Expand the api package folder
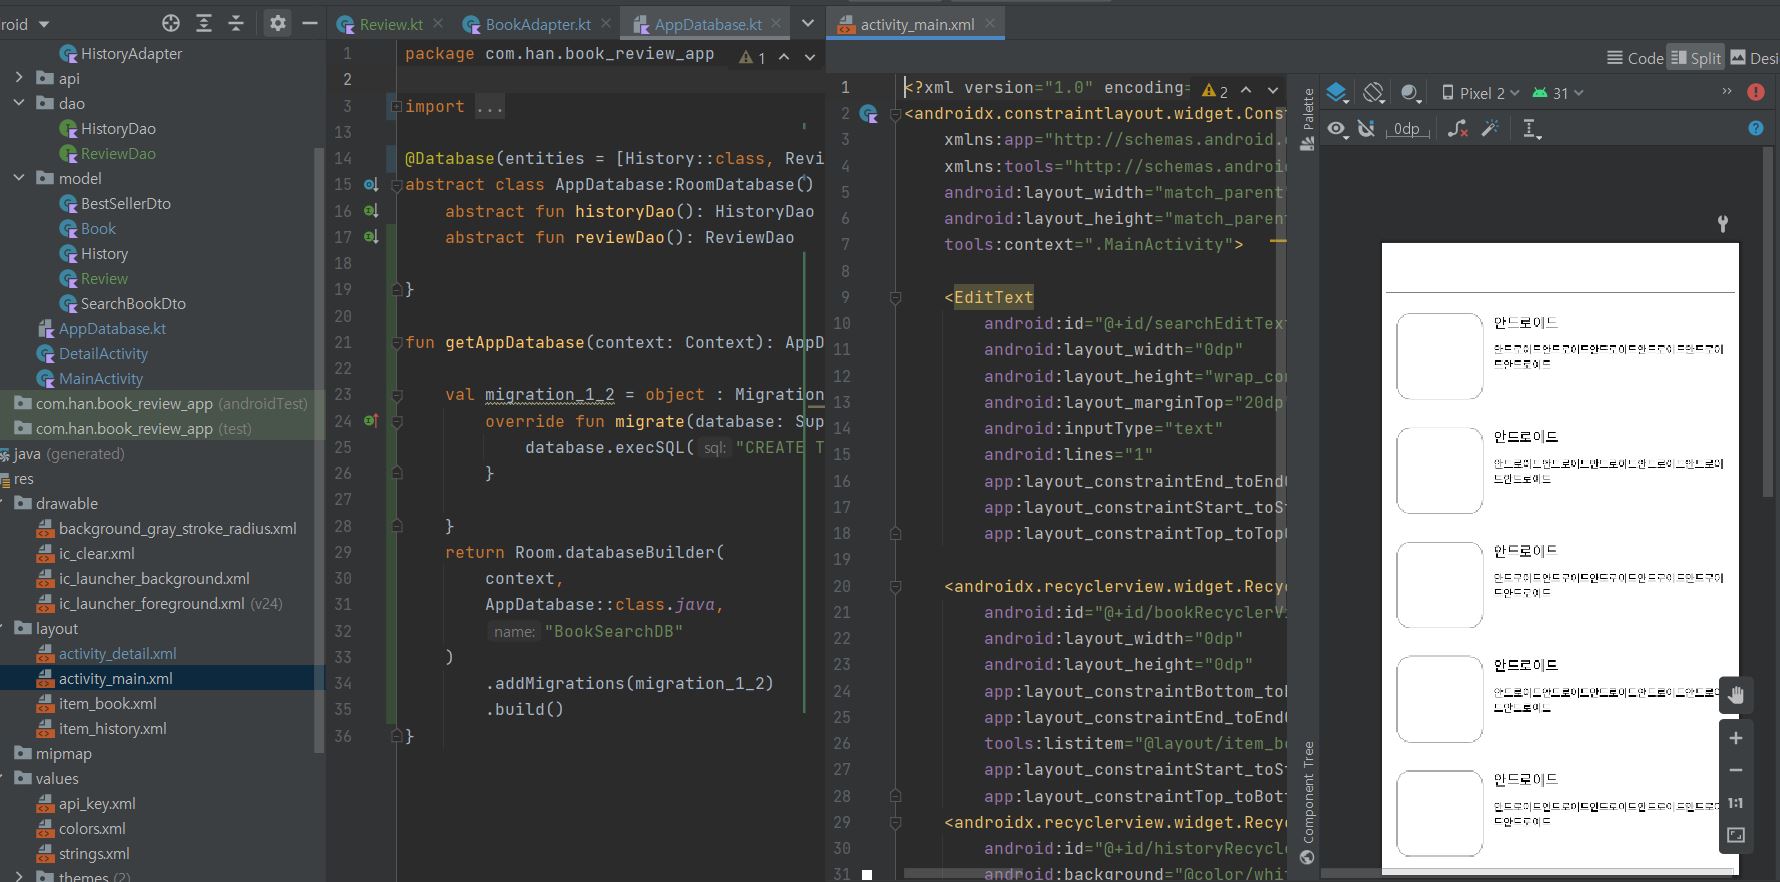The width and height of the screenshot is (1780, 882). 19,78
